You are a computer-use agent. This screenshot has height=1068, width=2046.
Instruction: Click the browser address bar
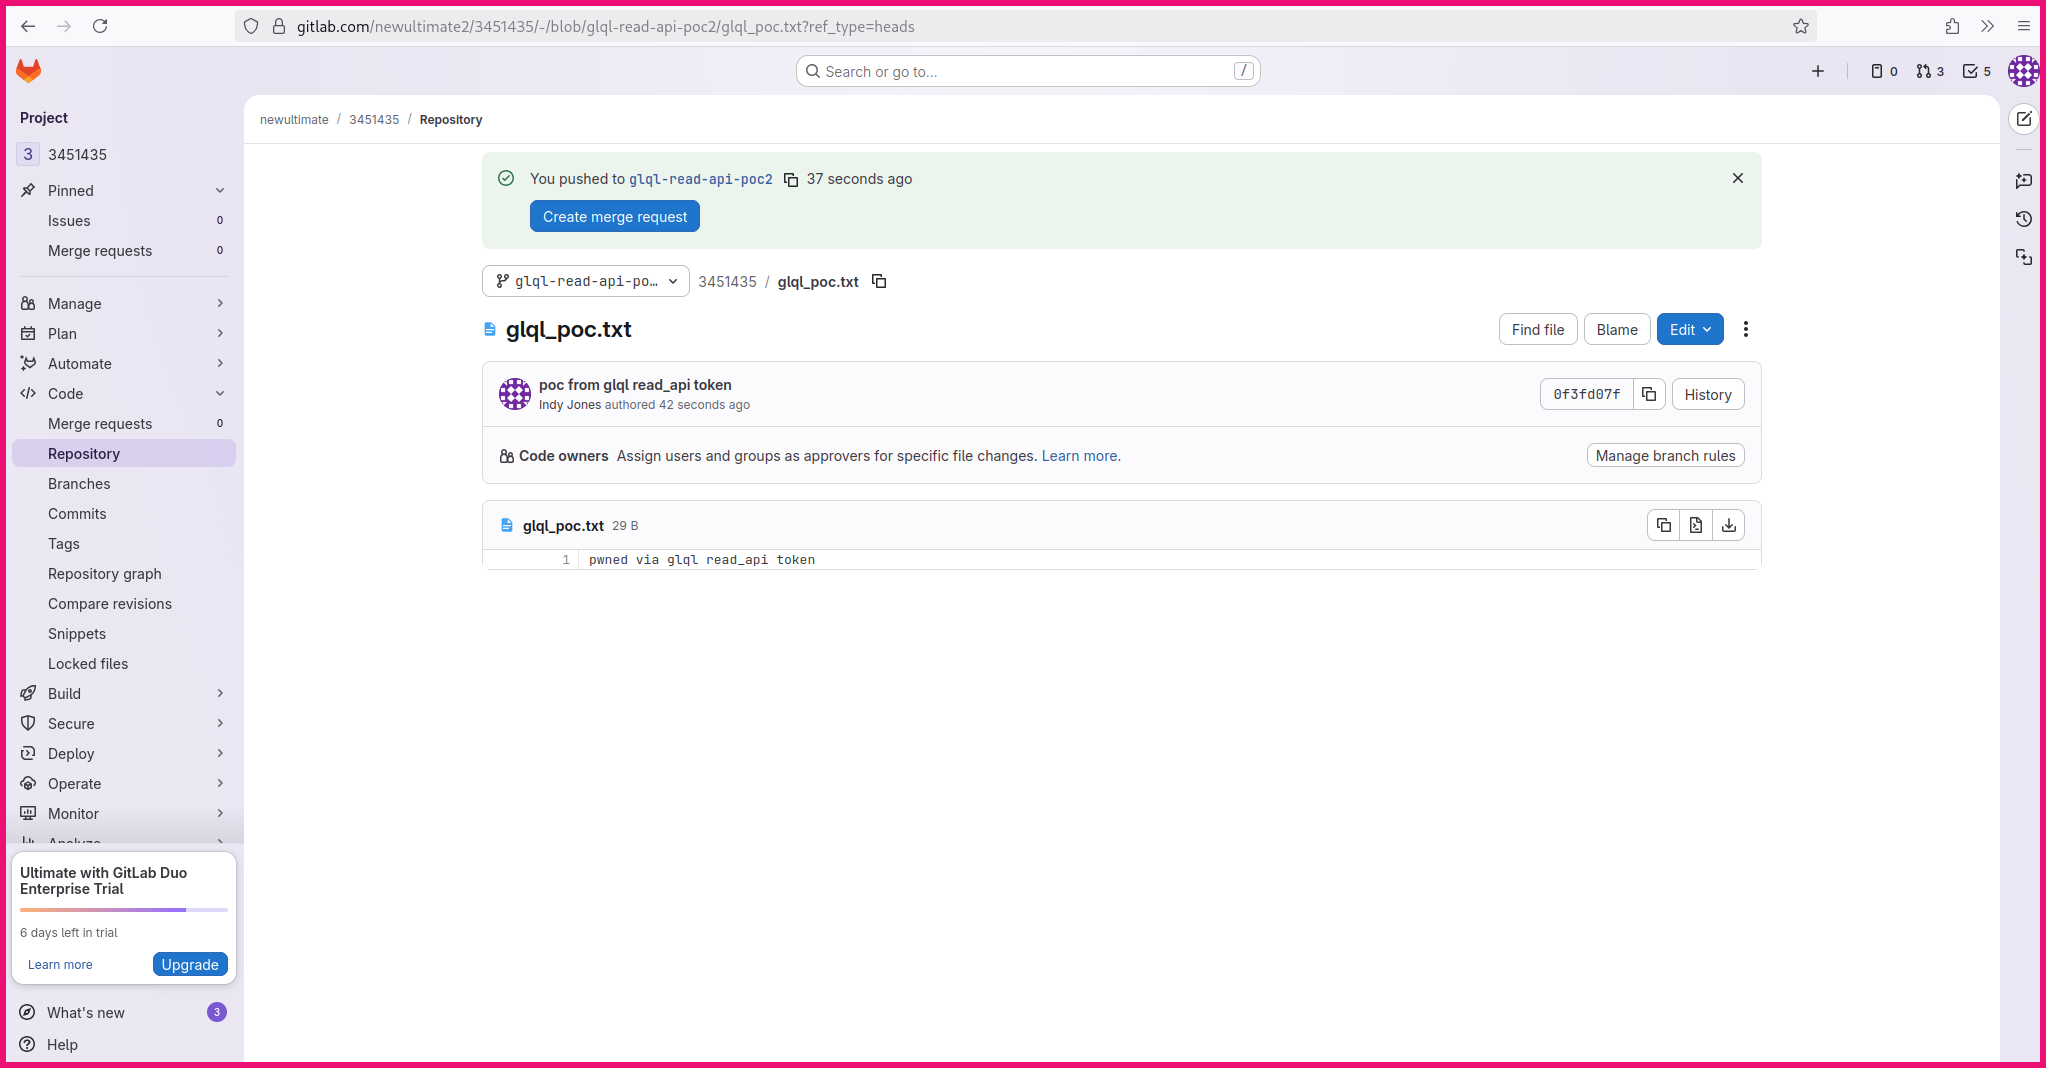coord(1025,26)
